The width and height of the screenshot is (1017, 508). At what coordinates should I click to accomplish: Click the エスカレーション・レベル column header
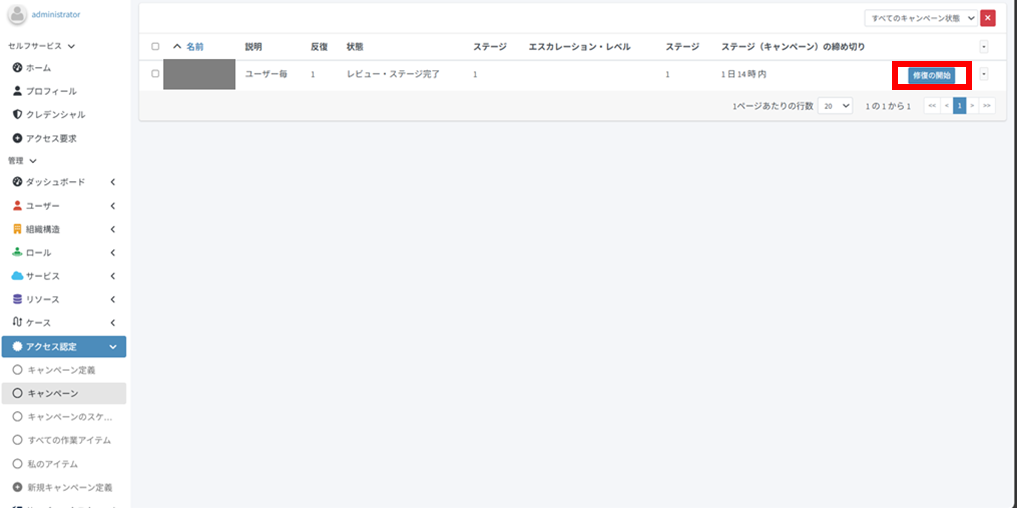point(579,47)
